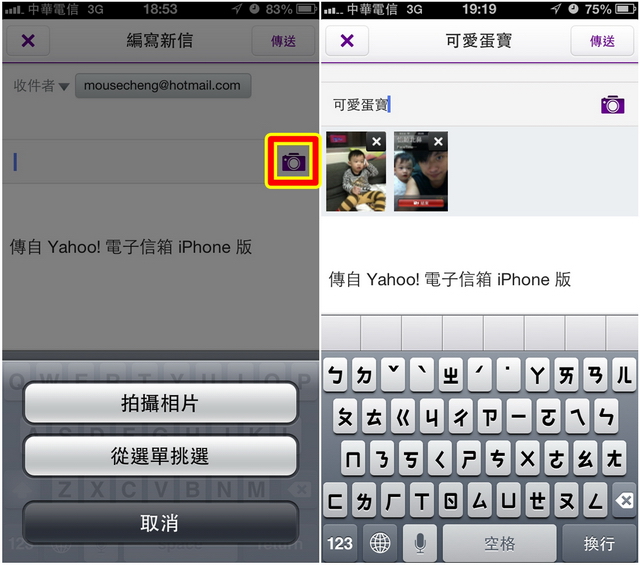Tap the 換行 return key
Viewport: 640px width, 565px height.
point(600,543)
